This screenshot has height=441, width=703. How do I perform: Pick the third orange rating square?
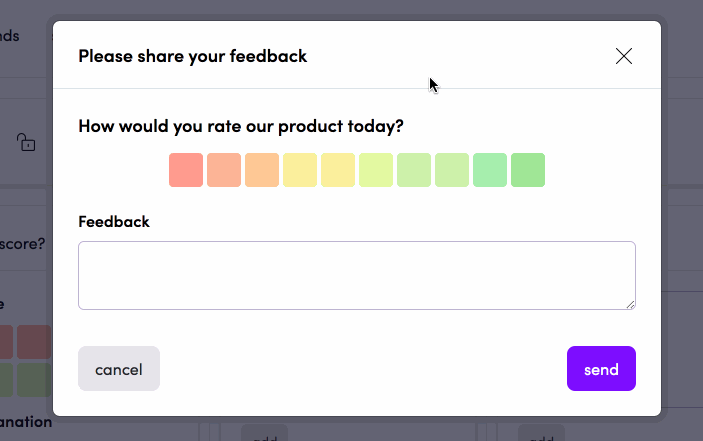(262, 170)
